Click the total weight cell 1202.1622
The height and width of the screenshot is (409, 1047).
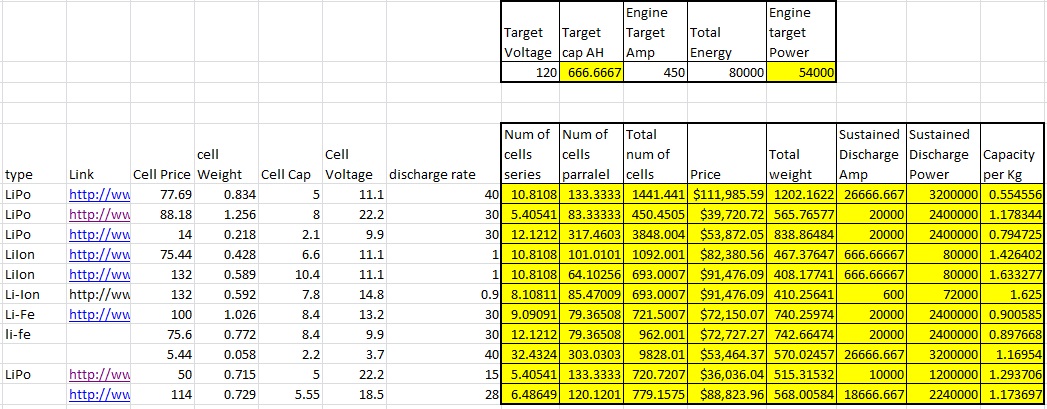[x=801, y=193]
